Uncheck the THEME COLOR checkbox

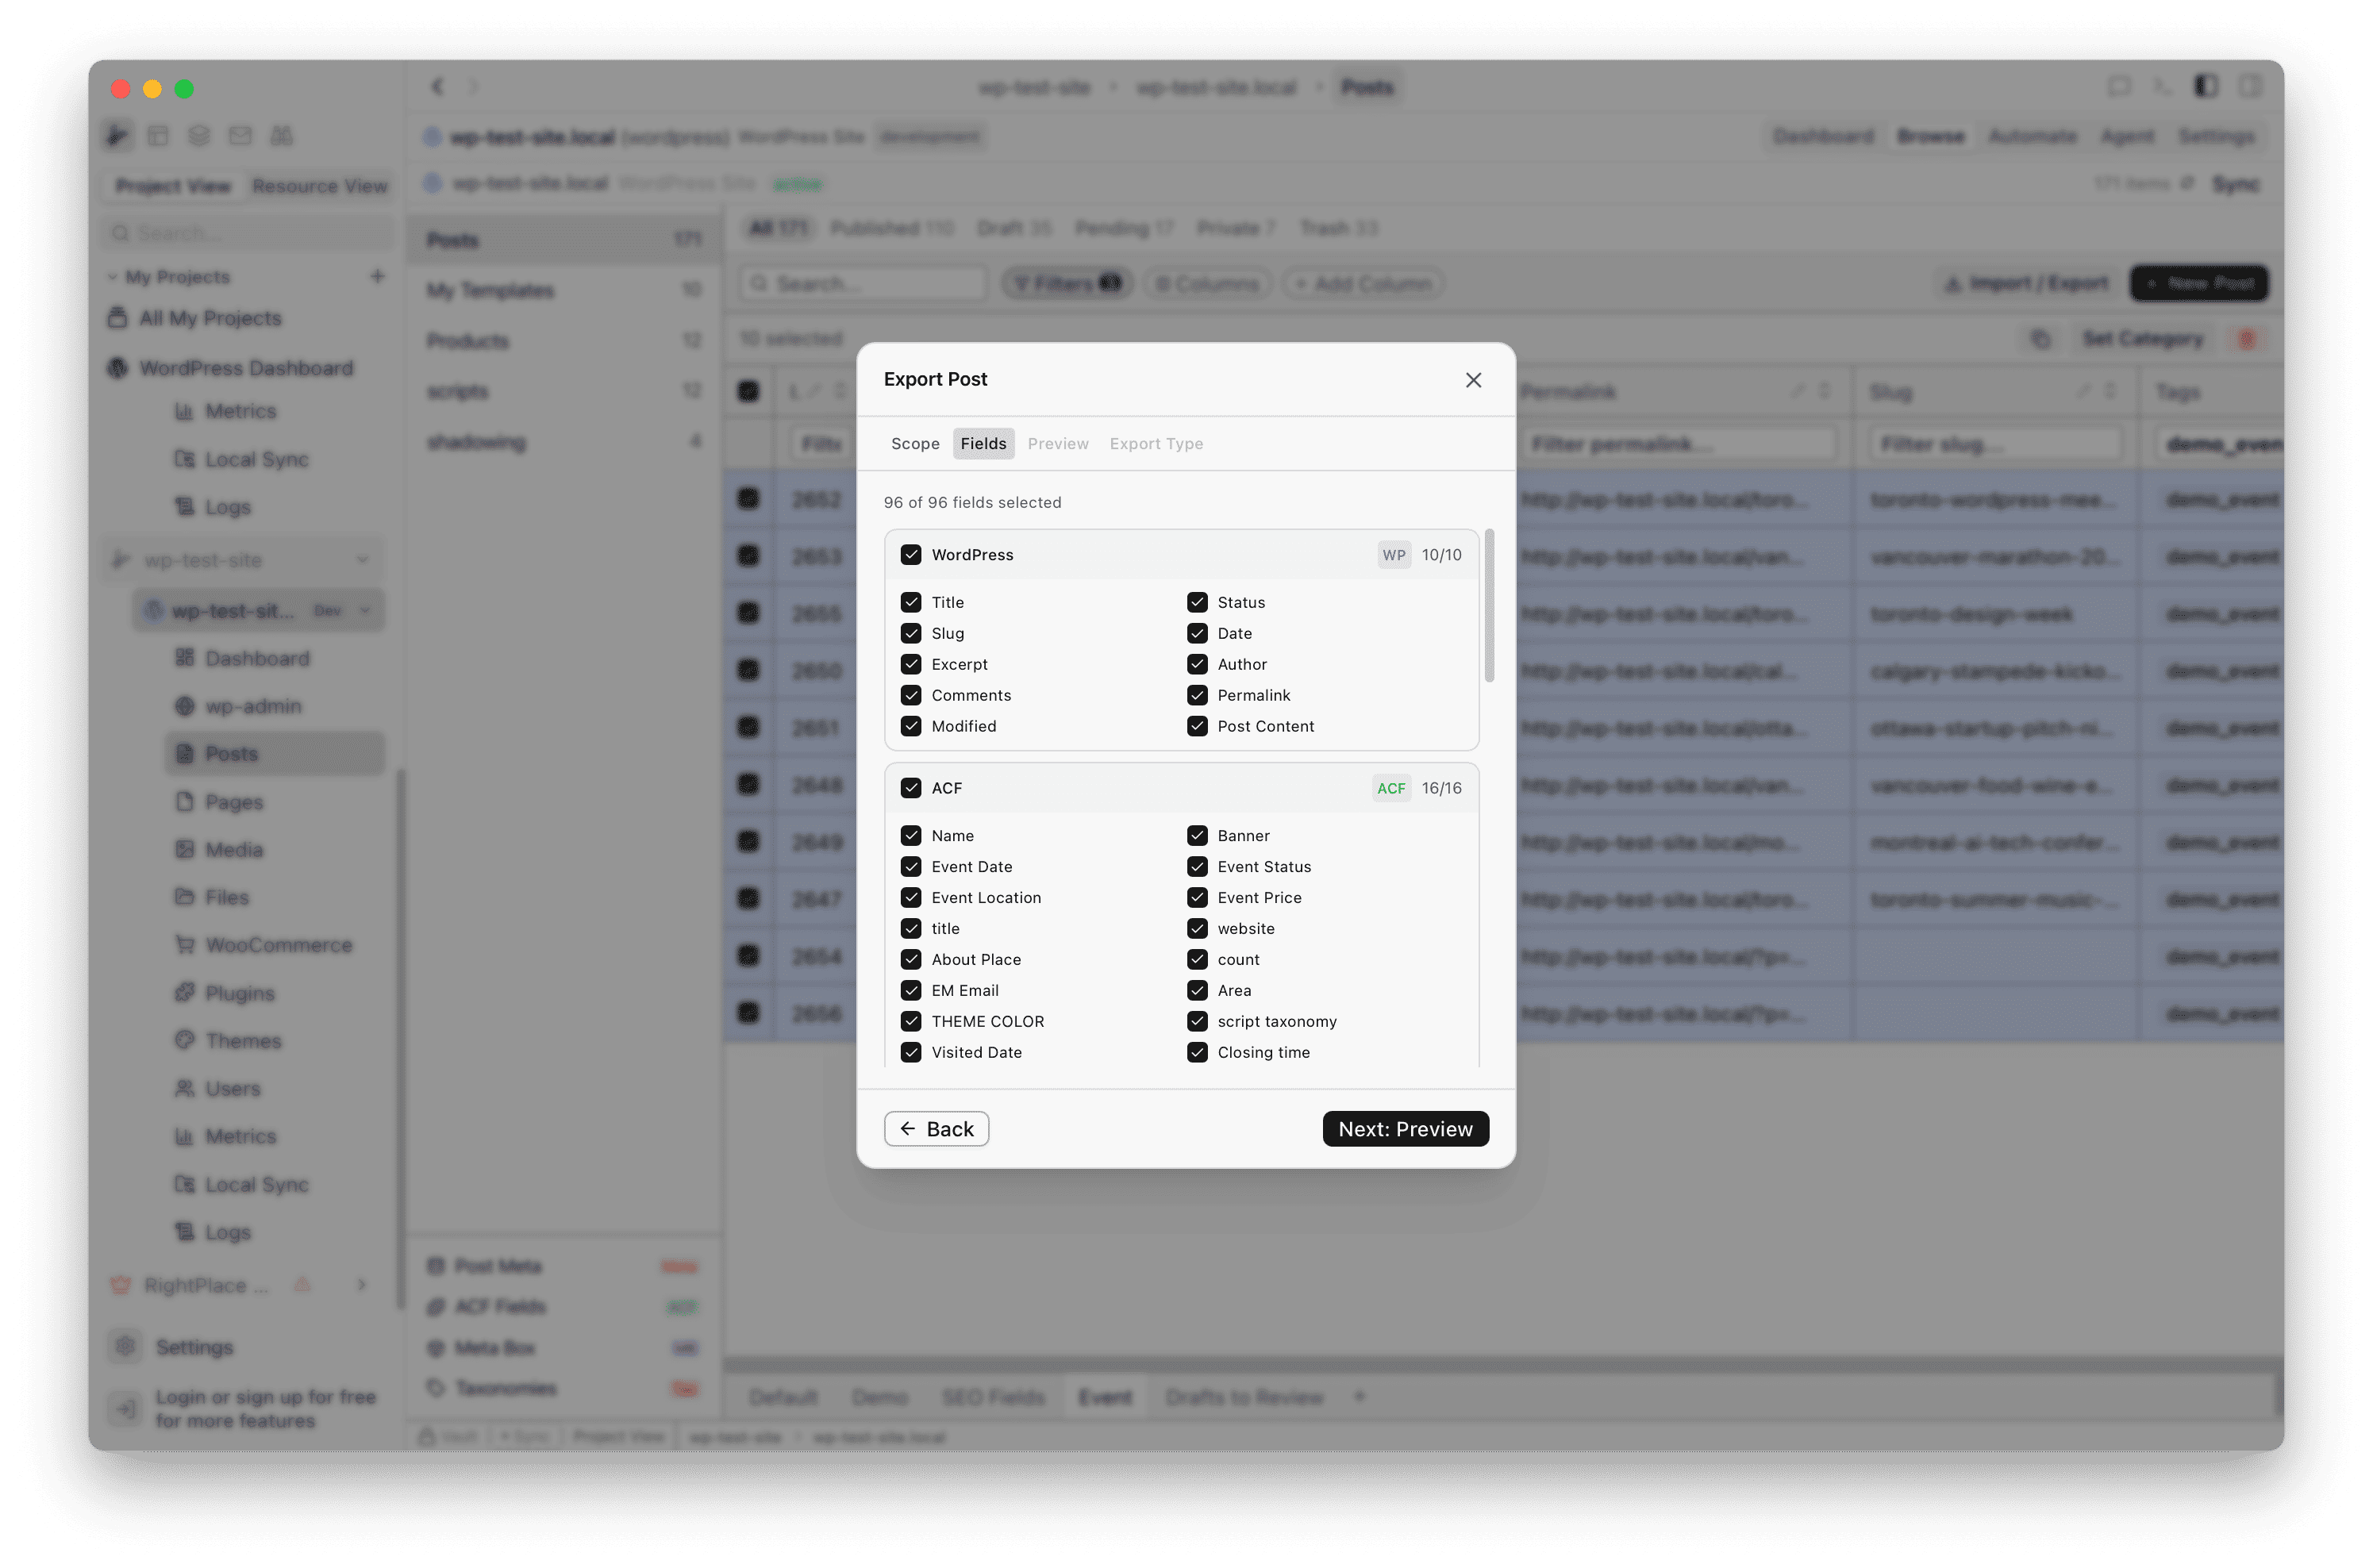(910, 1021)
